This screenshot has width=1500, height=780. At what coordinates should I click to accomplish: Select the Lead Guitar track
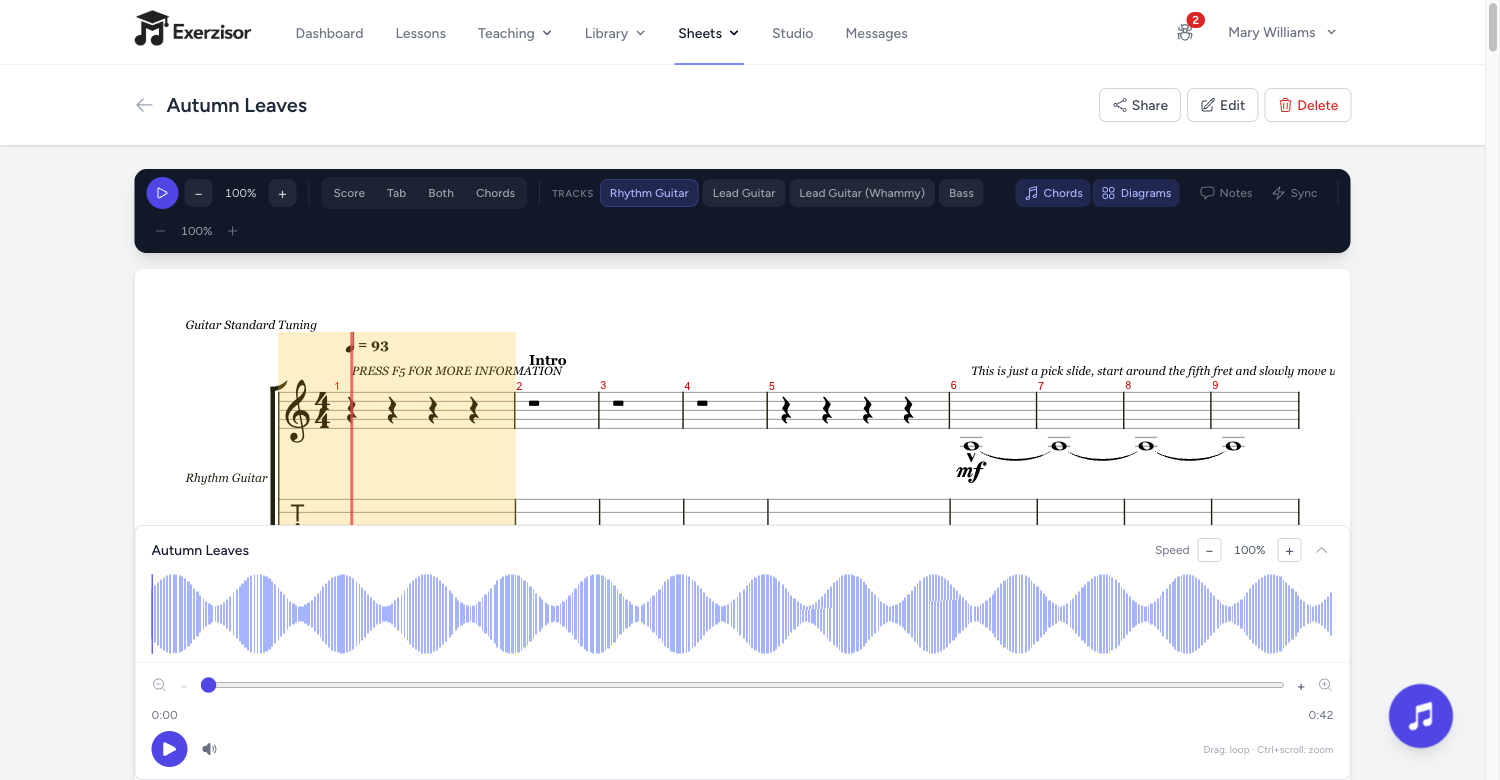click(x=744, y=193)
